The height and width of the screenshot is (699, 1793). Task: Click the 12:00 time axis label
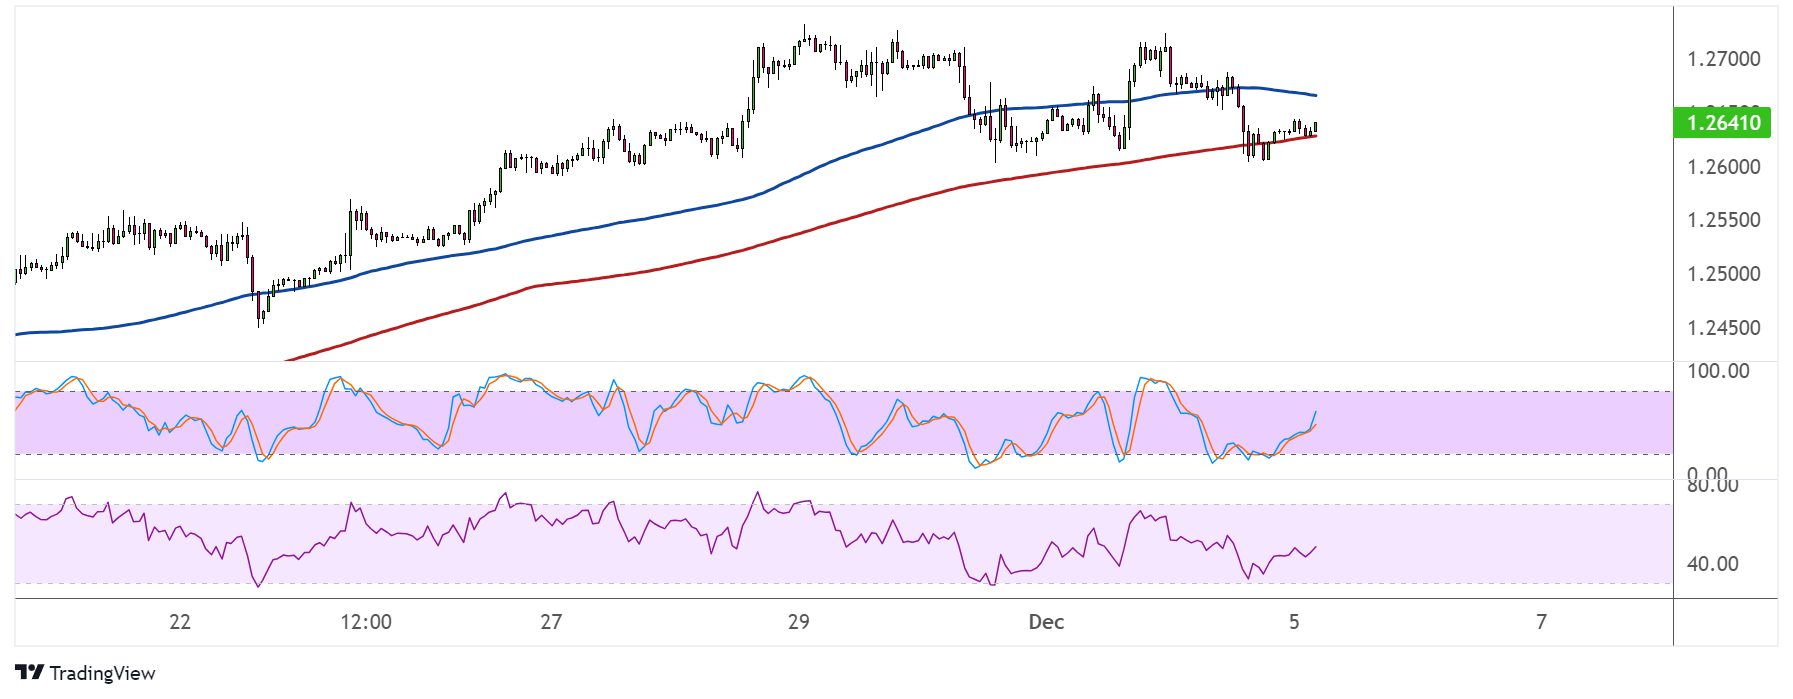pyautogui.click(x=366, y=622)
